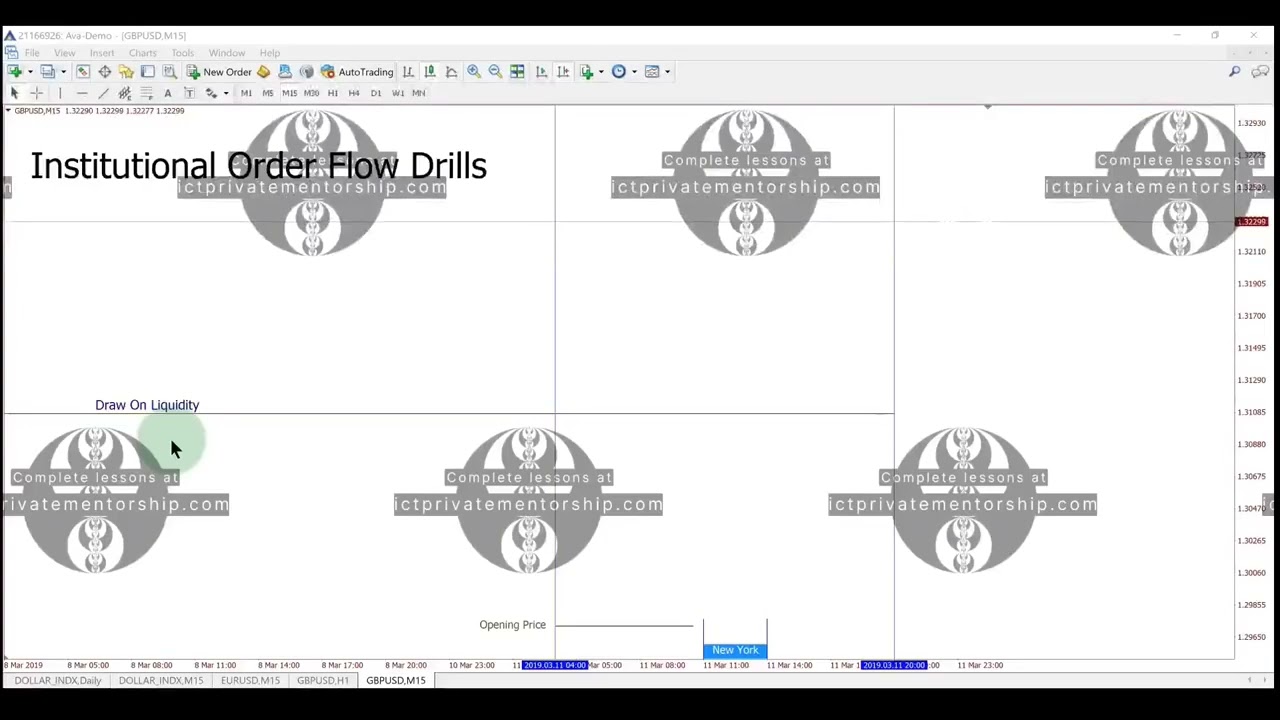Open the File menu
The image size is (1280, 720).
pos(32,53)
